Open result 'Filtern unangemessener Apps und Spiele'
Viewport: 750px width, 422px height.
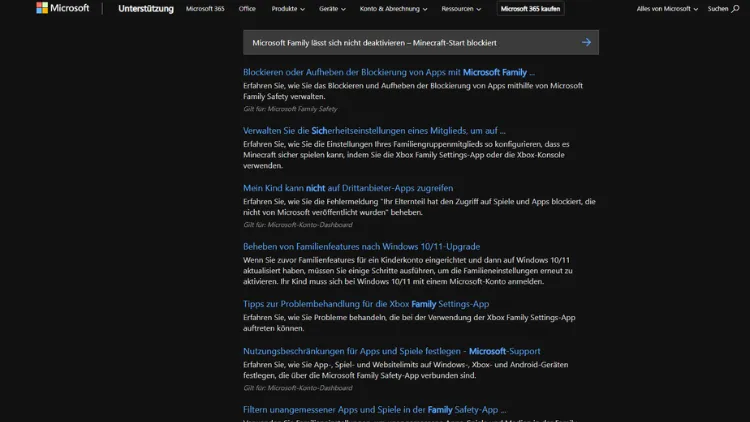[374, 410]
